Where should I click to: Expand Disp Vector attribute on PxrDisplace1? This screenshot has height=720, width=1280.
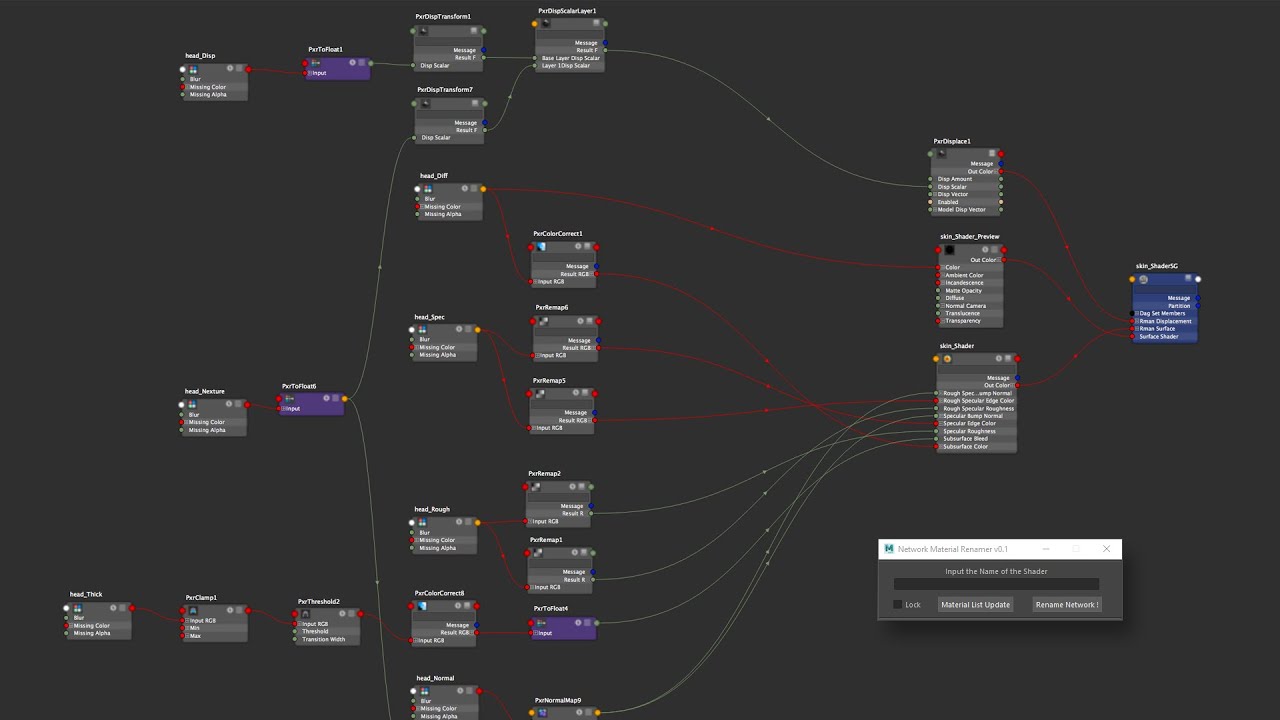(x=937, y=194)
